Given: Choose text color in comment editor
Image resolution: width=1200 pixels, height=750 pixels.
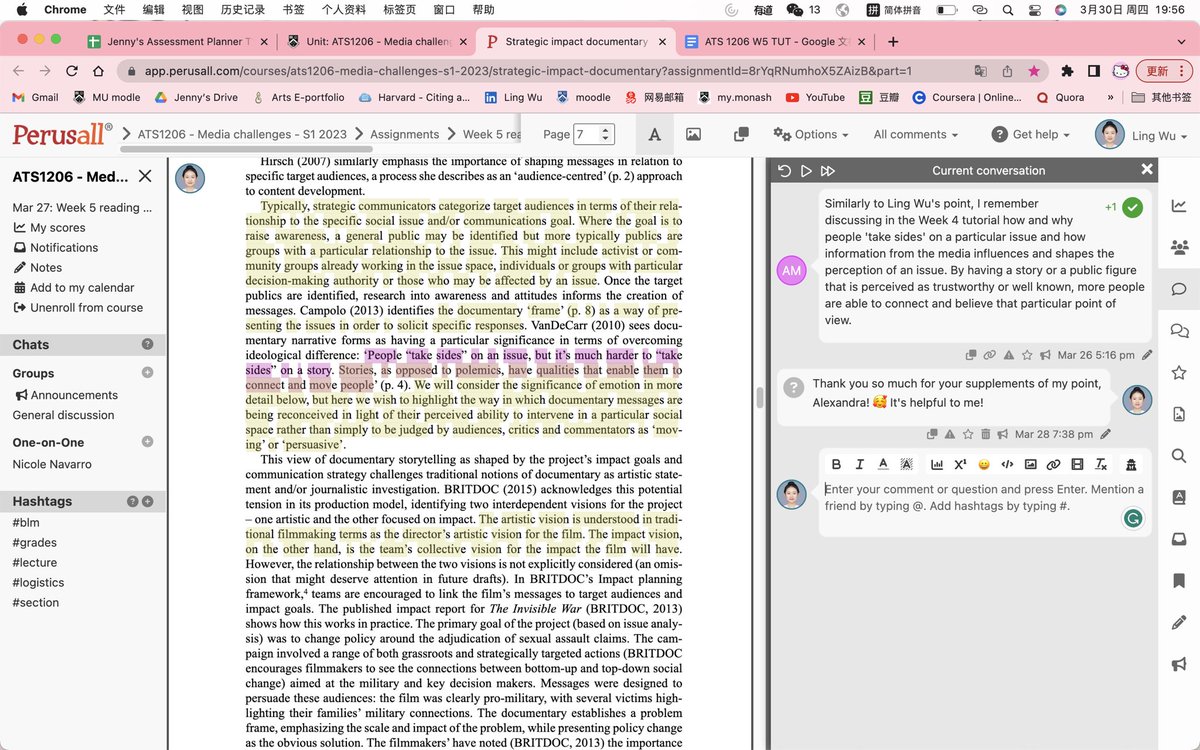Looking at the screenshot, I should pos(883,464).
